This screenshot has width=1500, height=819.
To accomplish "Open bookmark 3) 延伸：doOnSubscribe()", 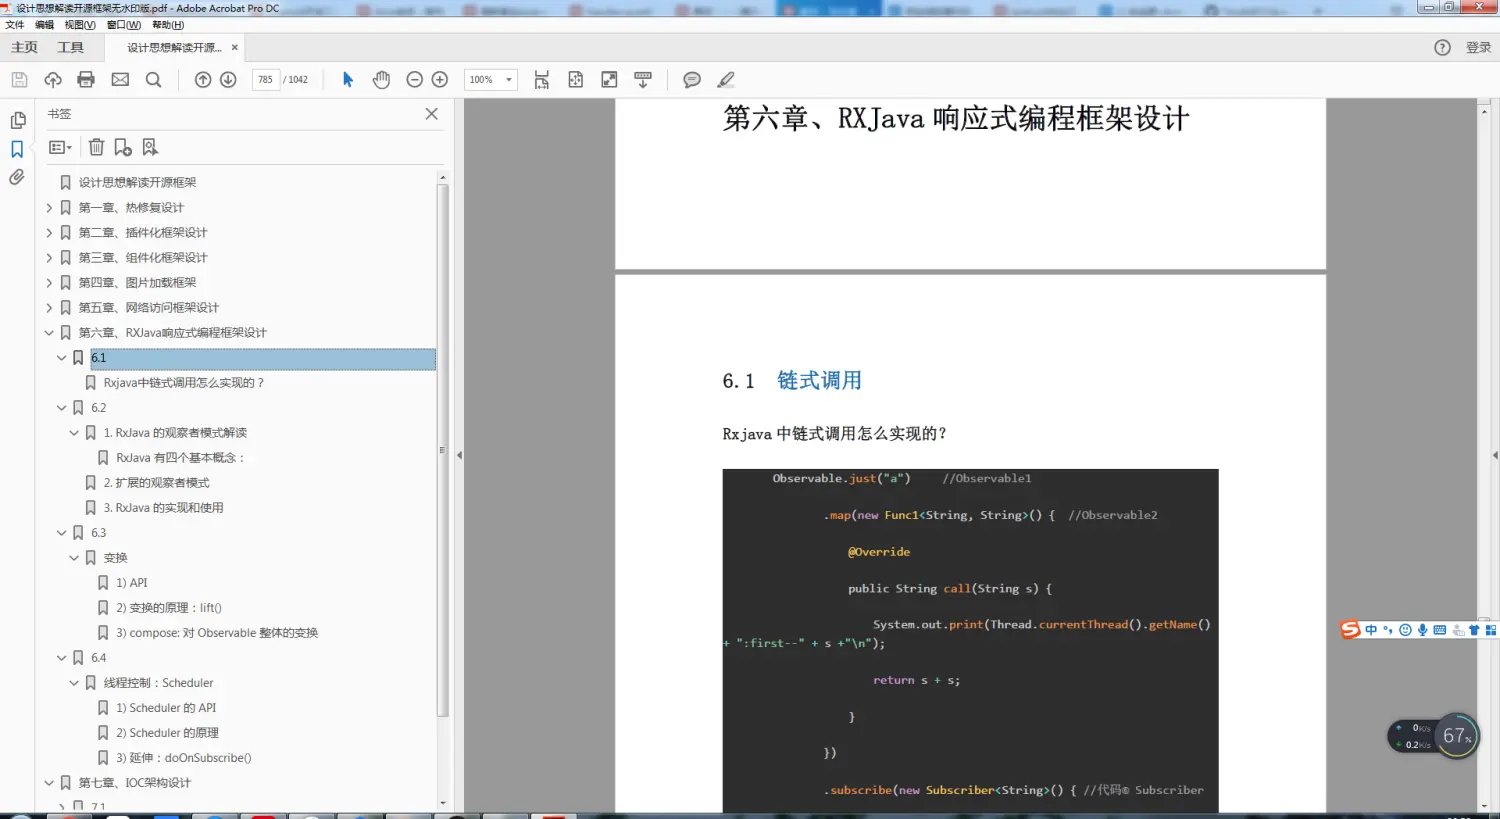I will [x=184, y=758].
